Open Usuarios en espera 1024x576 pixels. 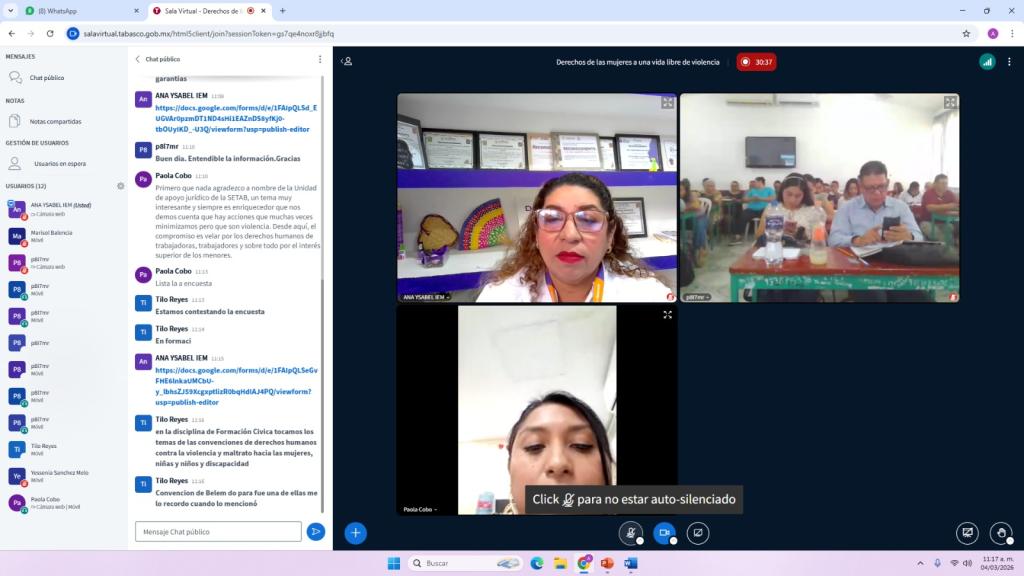coord(59,163)
